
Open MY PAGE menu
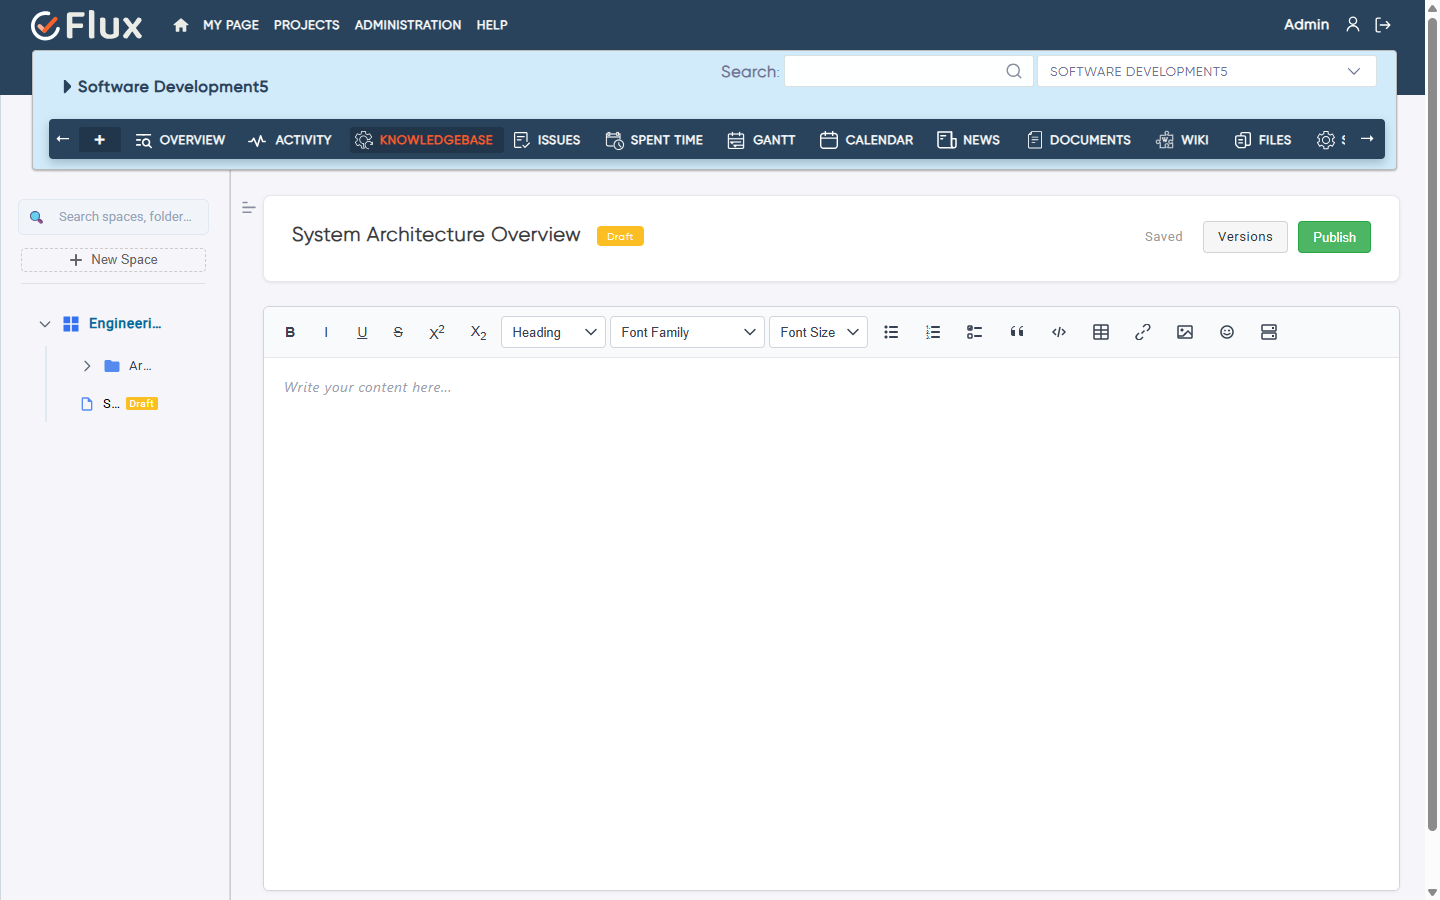pos(231,25)
